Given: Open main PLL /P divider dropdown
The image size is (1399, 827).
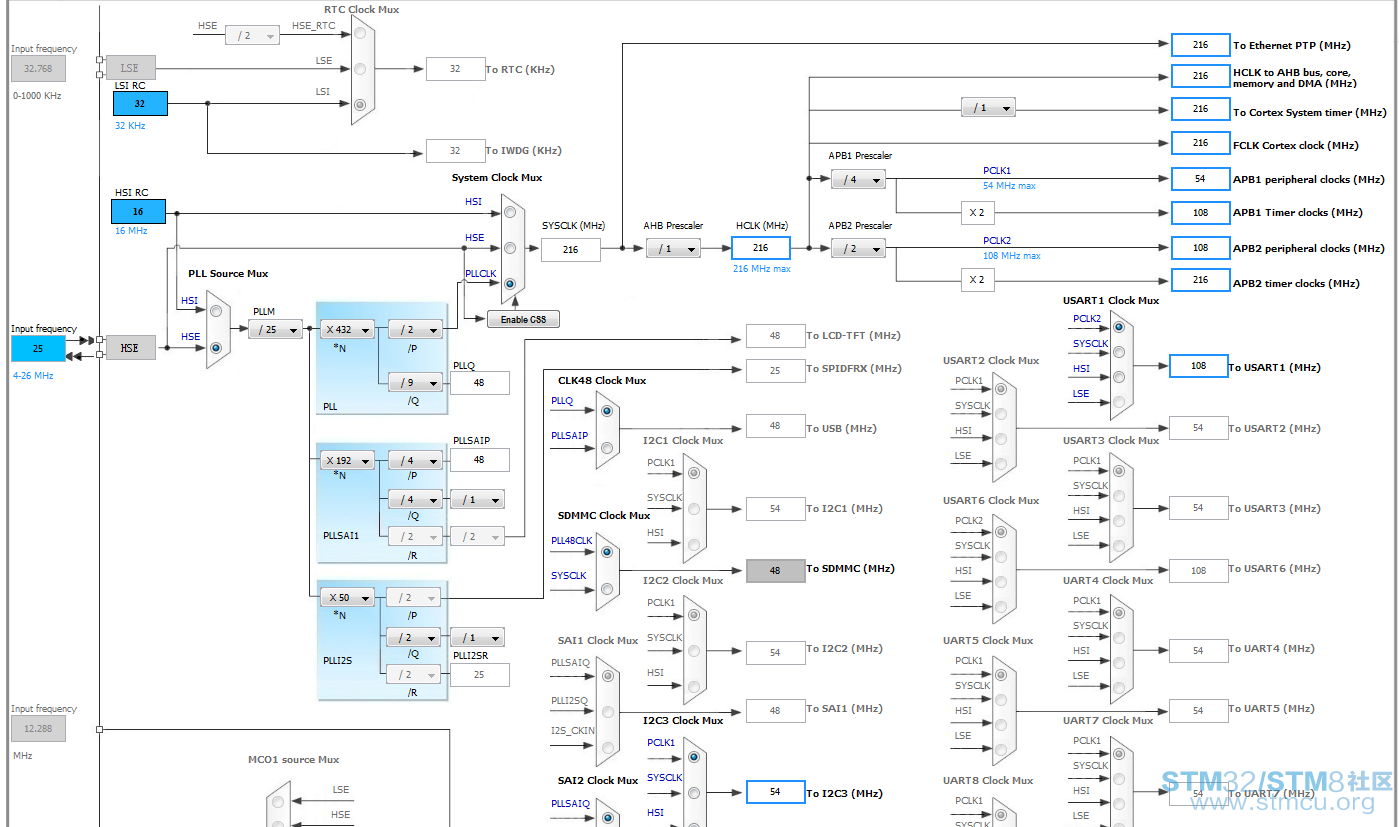Looking at the screenshot, I should pyautogui.click(x=414, y=329).
